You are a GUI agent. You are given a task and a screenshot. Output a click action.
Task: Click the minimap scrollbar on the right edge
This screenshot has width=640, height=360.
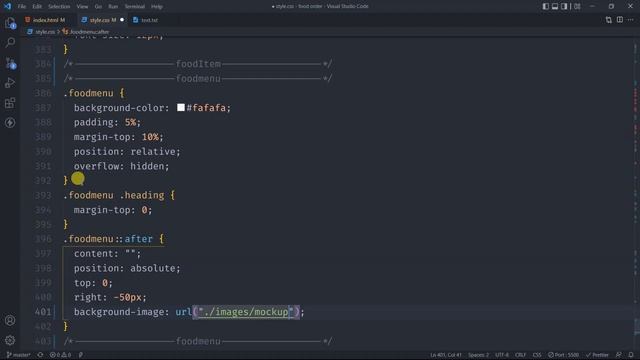click(635, 192)
